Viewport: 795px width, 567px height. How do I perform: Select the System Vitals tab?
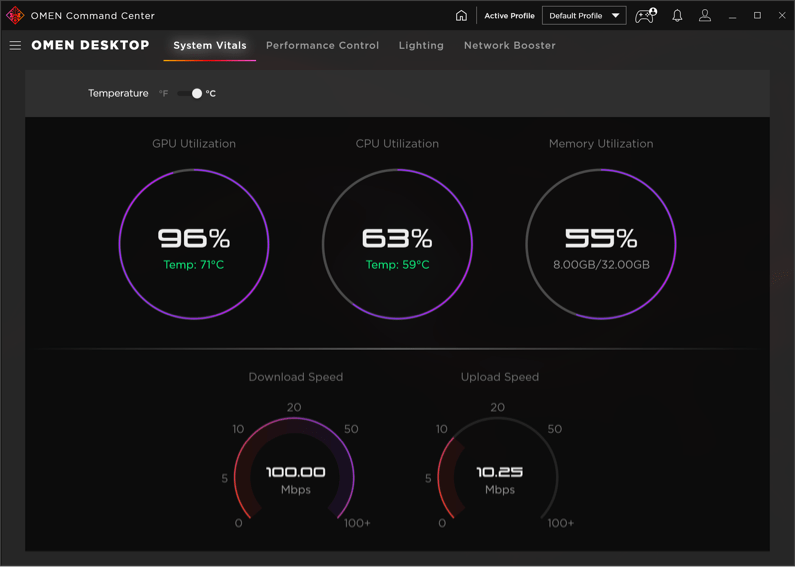pyautogui.click(x=210, y=46)
